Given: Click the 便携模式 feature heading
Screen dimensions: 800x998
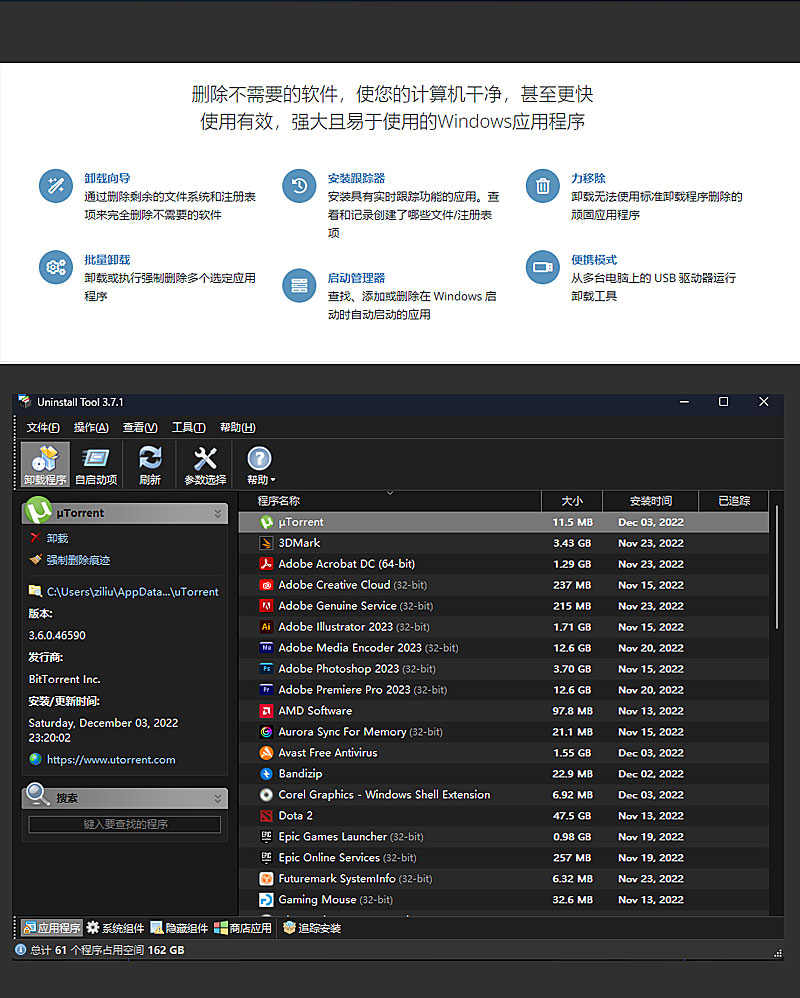Looking at the screenshot, I should [x=594, y=260].
